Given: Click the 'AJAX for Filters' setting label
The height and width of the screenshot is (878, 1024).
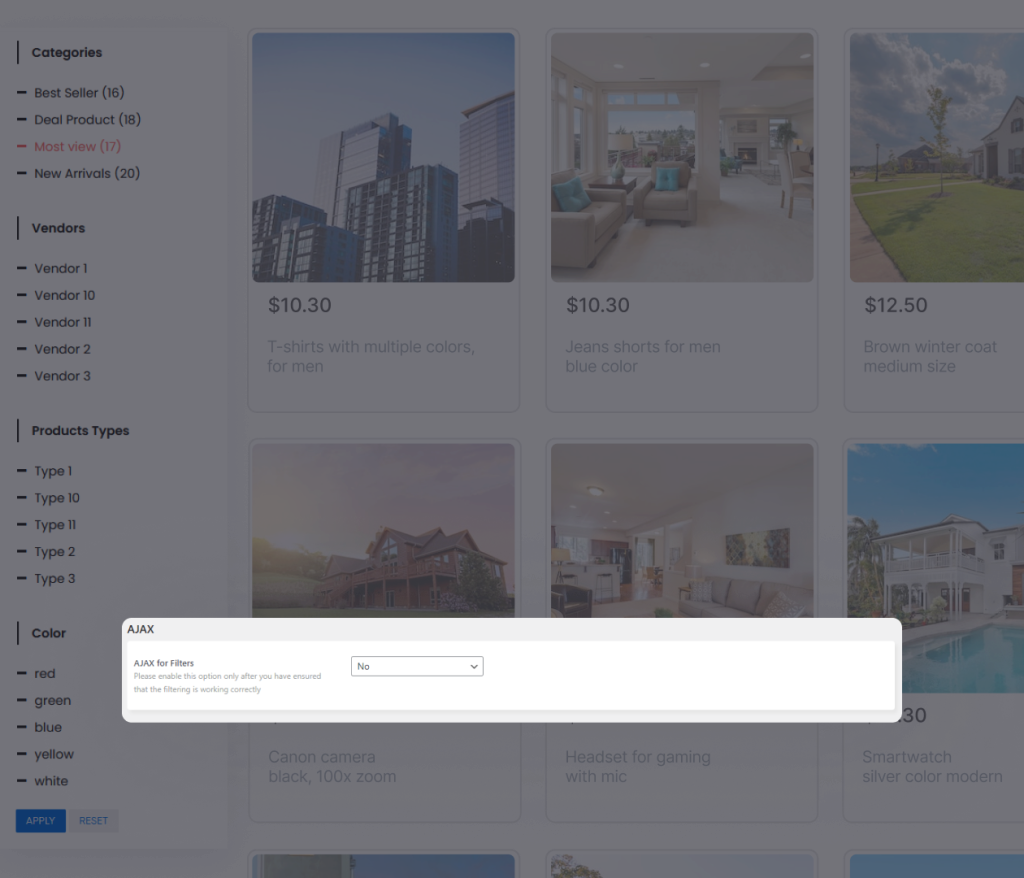Looking at the screenshot, I should tap(164, 663).
